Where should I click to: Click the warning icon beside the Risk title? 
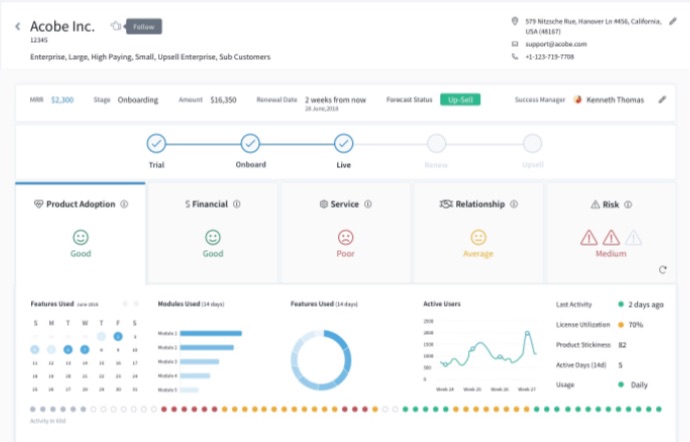point(595,204)
